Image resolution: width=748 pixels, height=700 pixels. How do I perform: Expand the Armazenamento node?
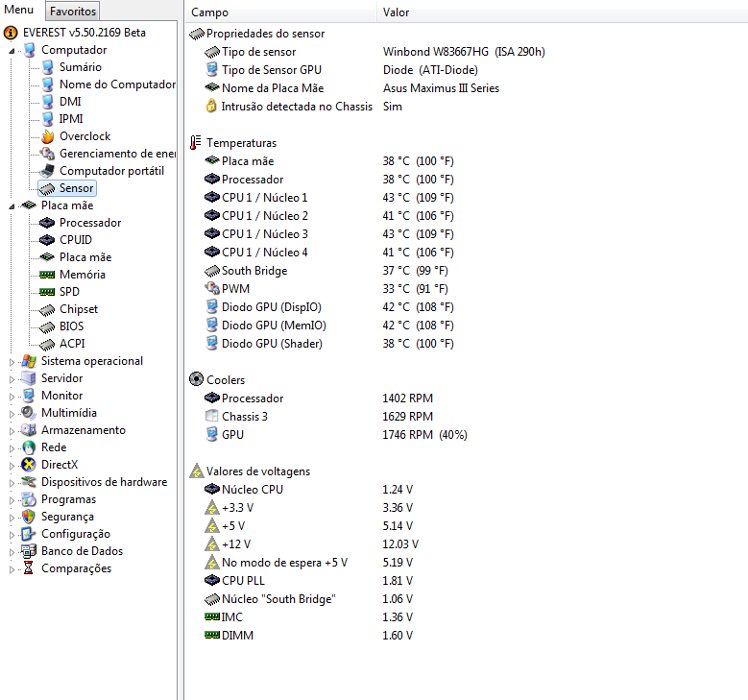[x=11, y=431]
